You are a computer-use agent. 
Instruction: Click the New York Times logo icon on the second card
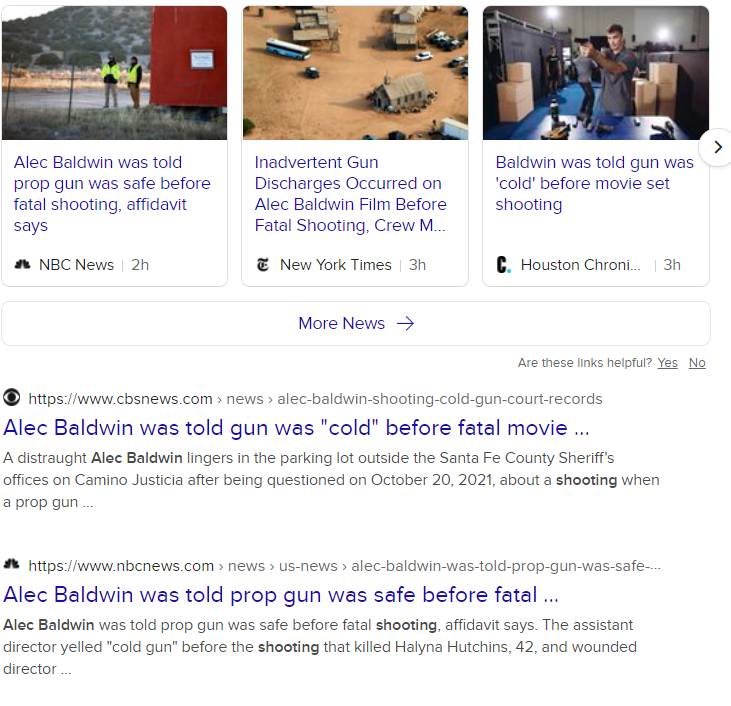coord(263,264)
